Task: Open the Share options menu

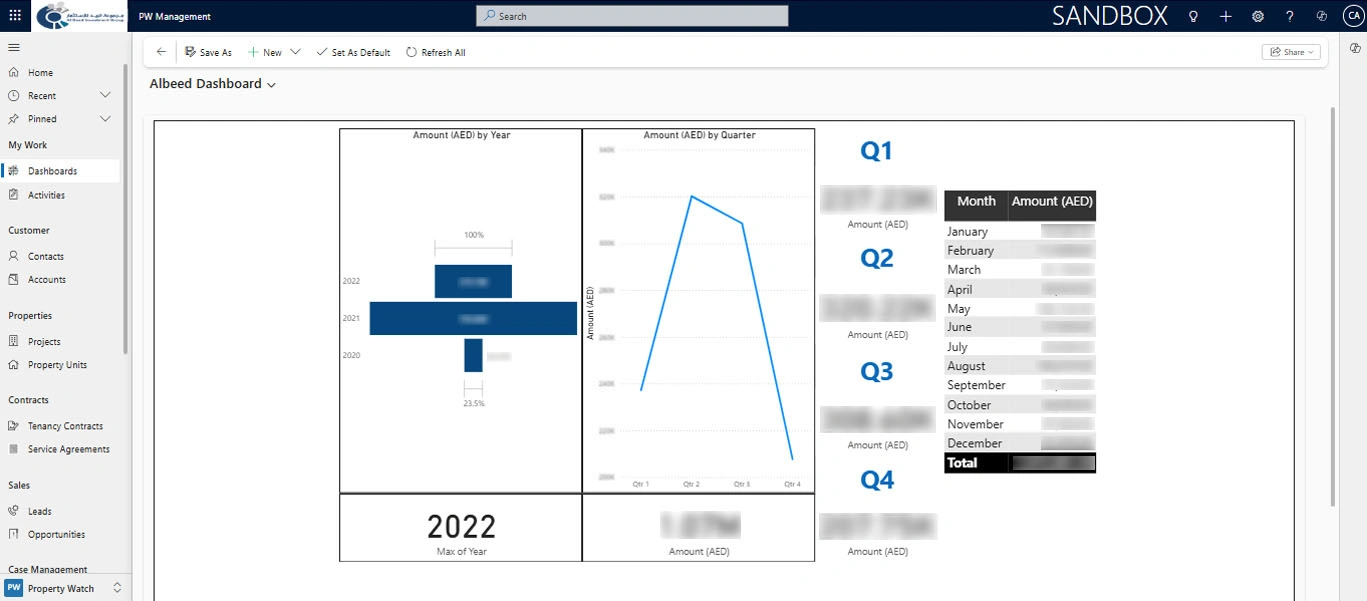Action: click(1290, 51)
